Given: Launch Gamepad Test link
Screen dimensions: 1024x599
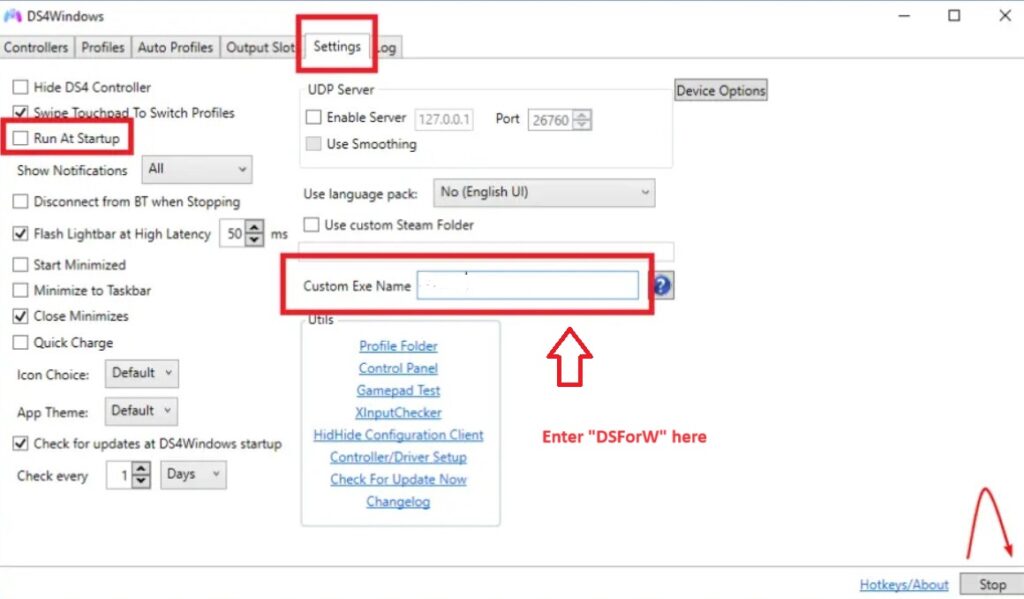Looking at the screenshot, I should pos(398,391).
